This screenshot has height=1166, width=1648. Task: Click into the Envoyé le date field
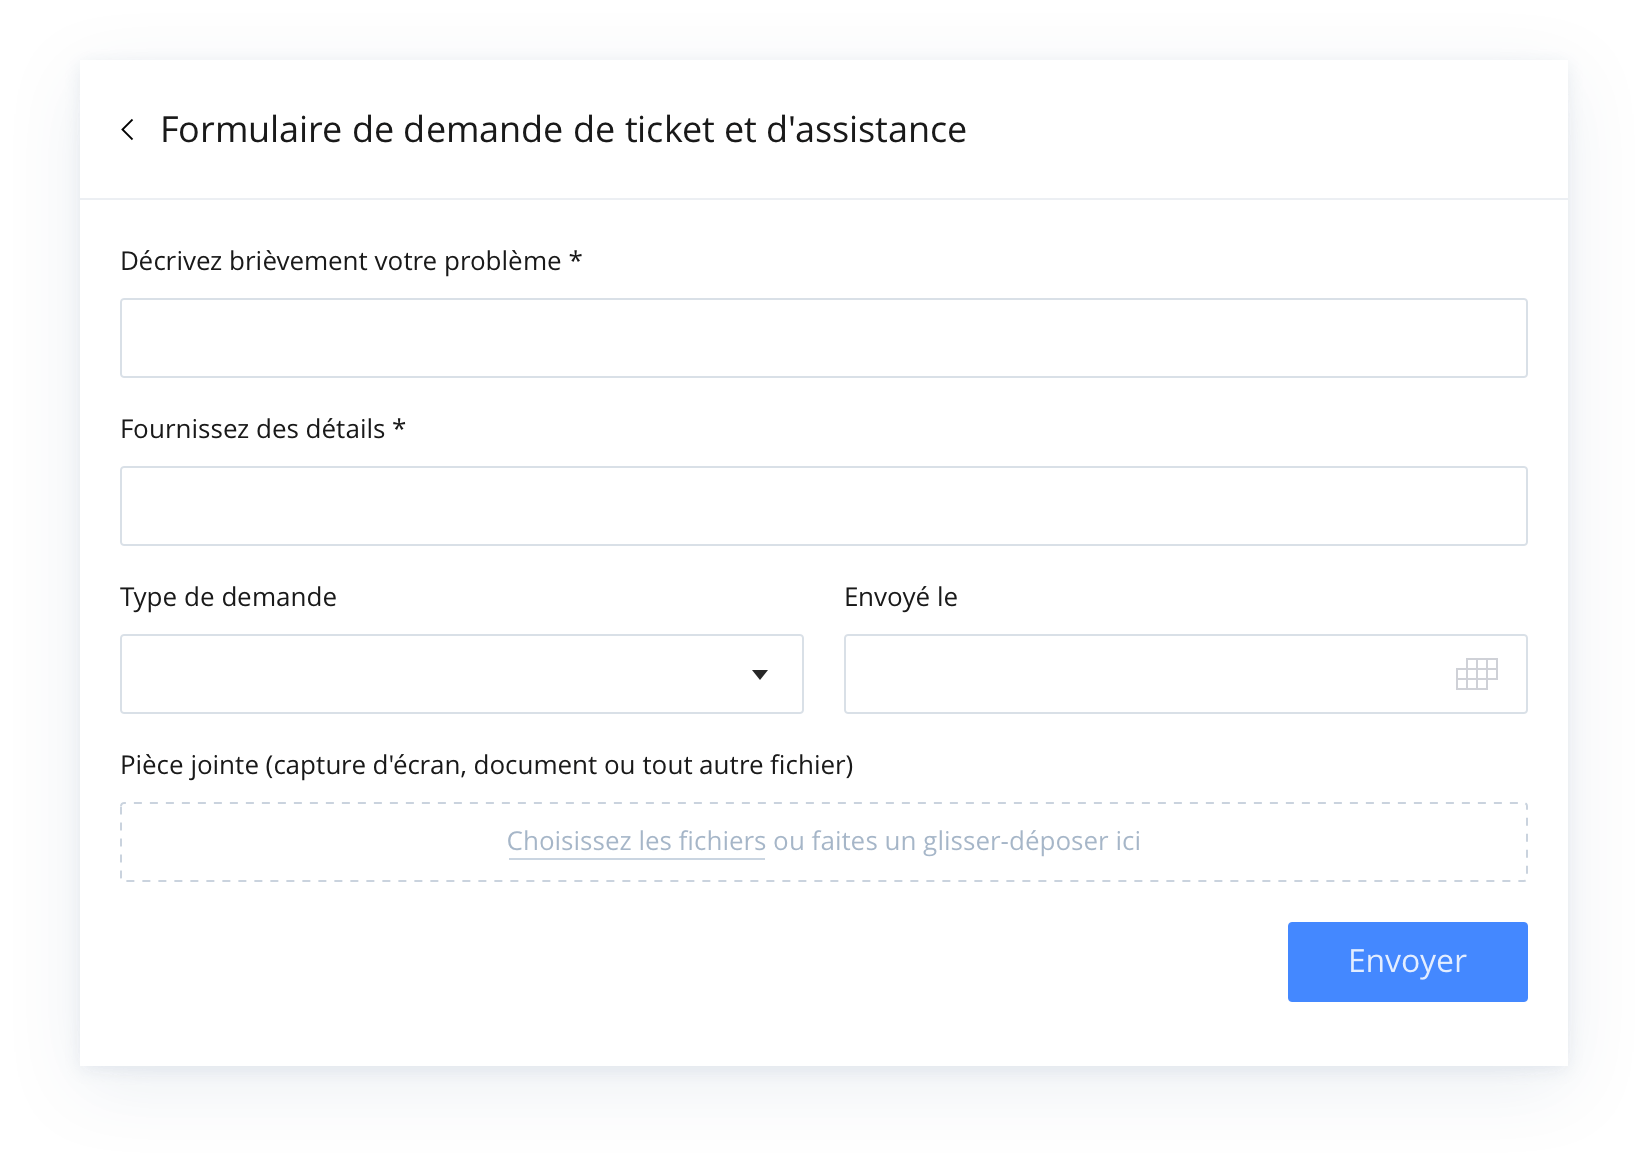tap(1186, 674)
